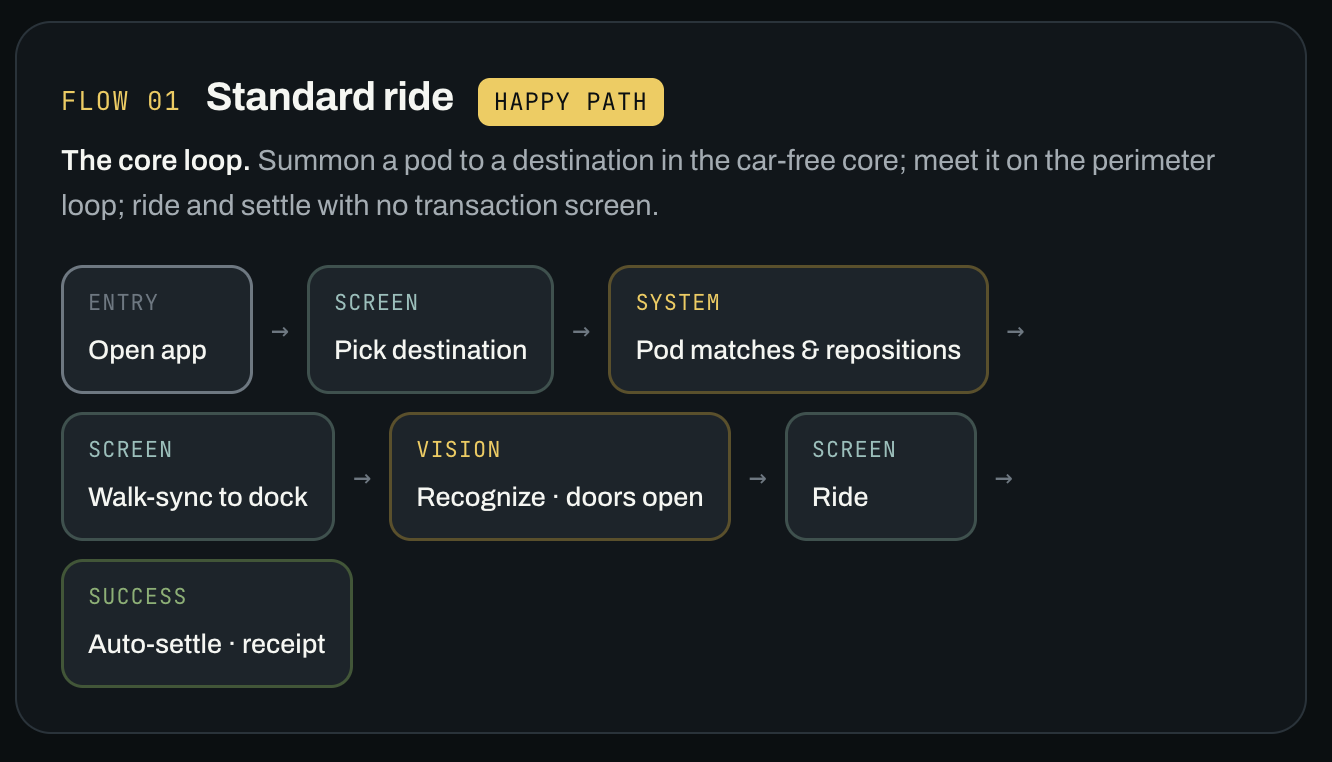Select the Recognize doors open vision node
Viewport: 1332px width, 762px height.
pos(560,476)
